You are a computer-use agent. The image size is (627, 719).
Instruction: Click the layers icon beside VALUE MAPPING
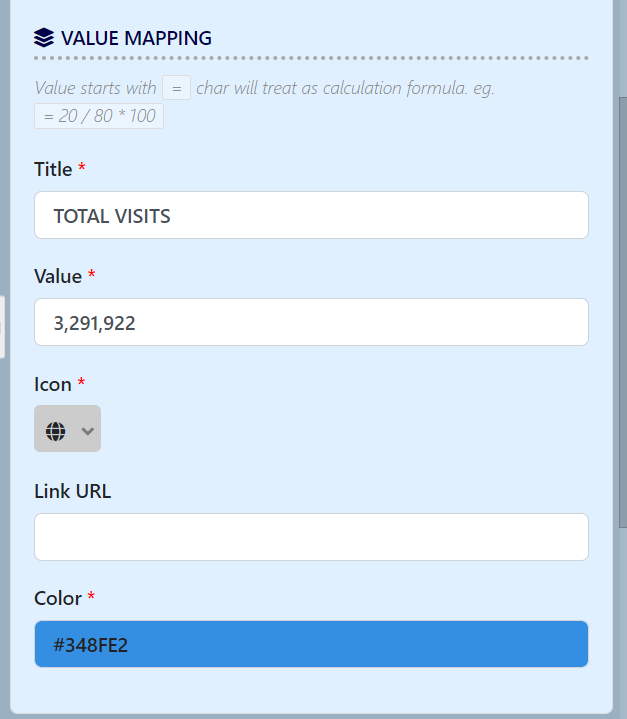43,38
